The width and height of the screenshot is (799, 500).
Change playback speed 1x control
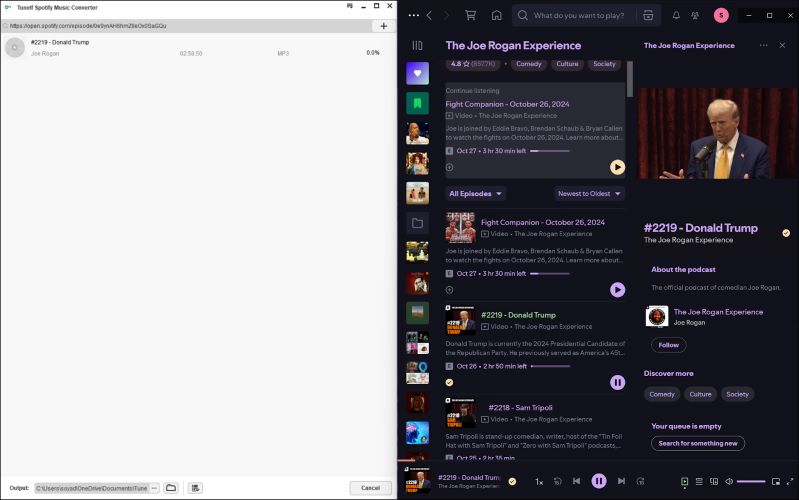coord(539,481)
